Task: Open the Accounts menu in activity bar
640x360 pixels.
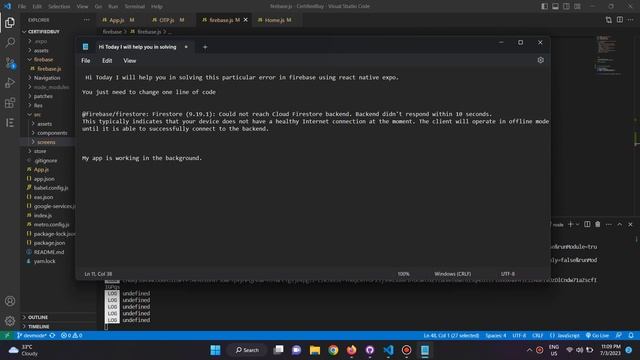Action: pyautogui.click(x=10, y=301)
